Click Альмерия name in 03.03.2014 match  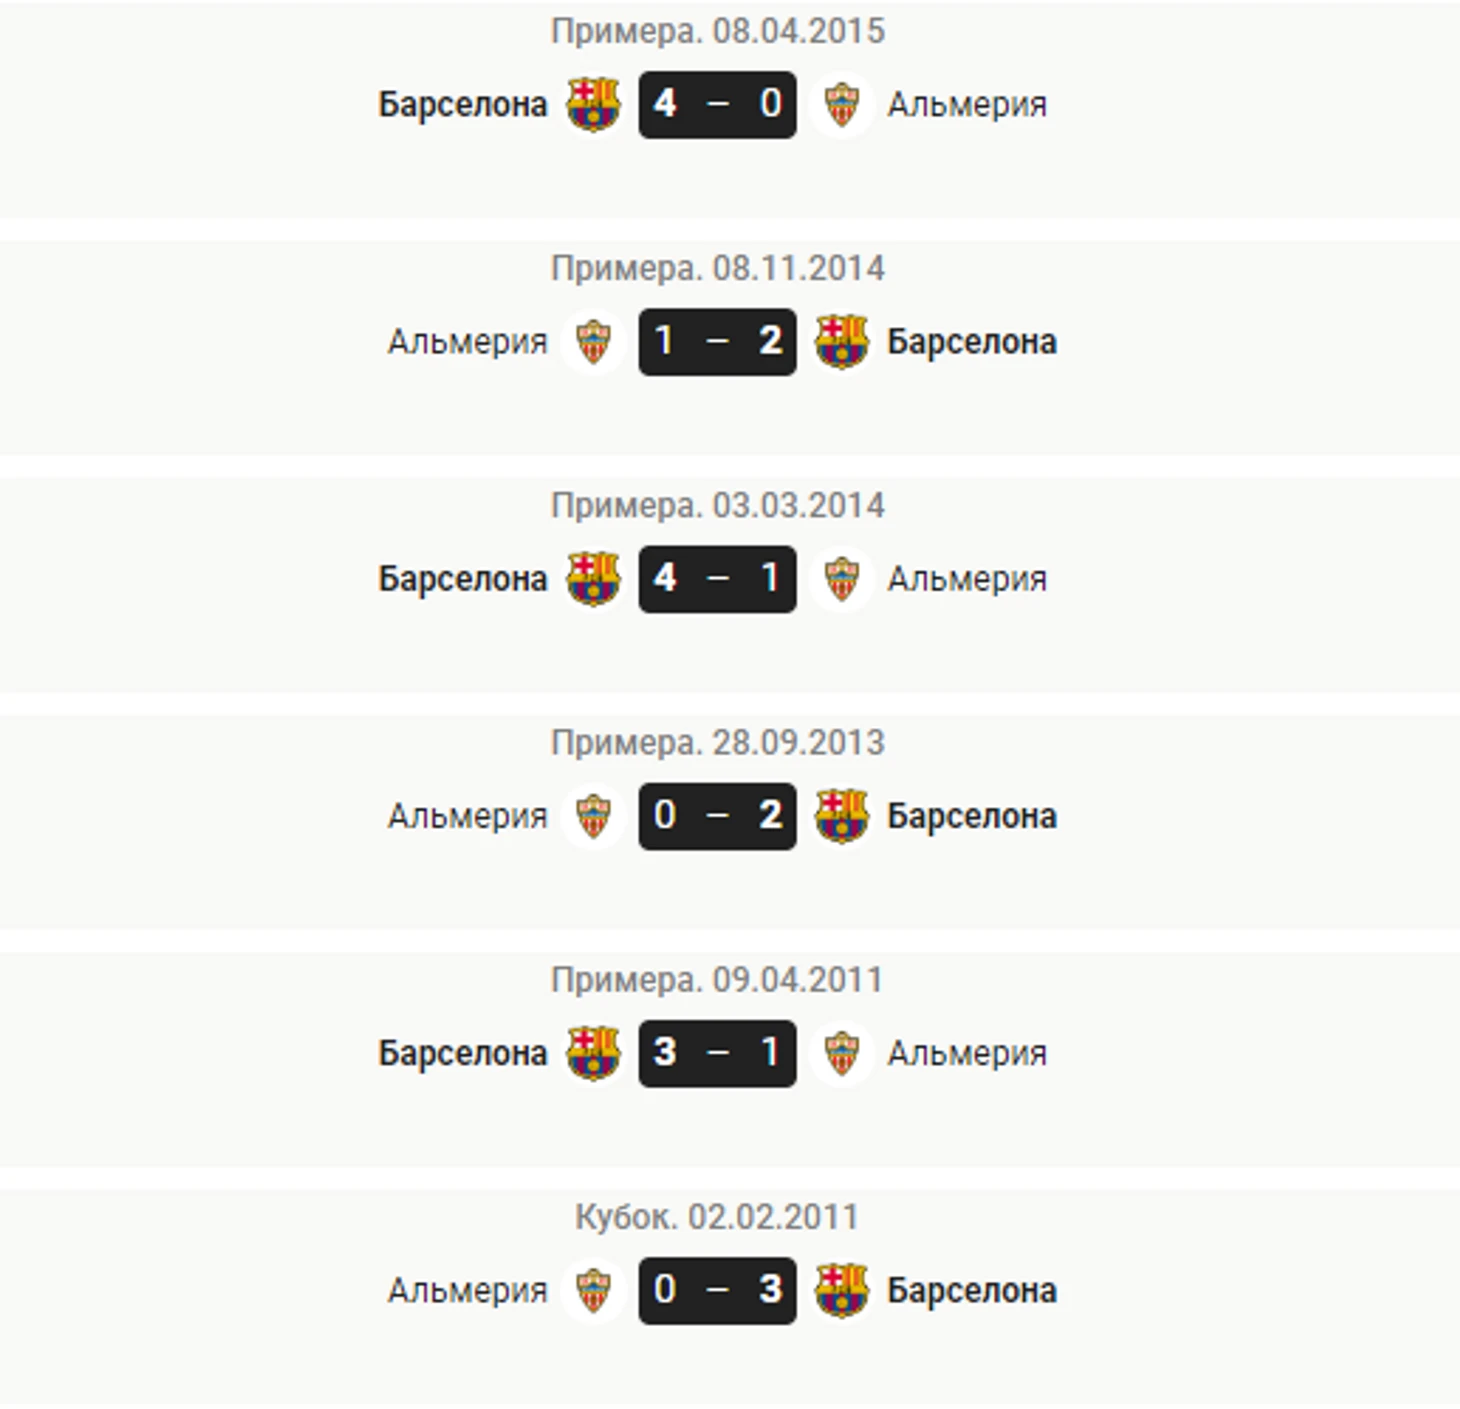click(967, 579)
